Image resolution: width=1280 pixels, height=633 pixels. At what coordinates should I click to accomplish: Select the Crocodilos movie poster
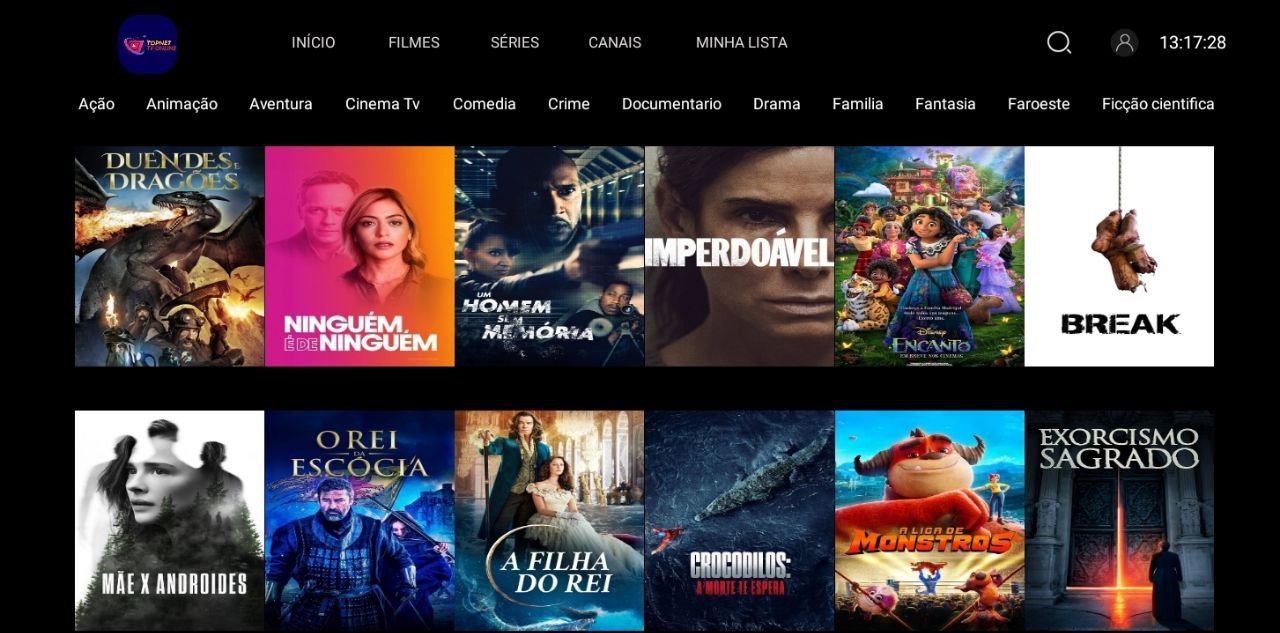740,520
